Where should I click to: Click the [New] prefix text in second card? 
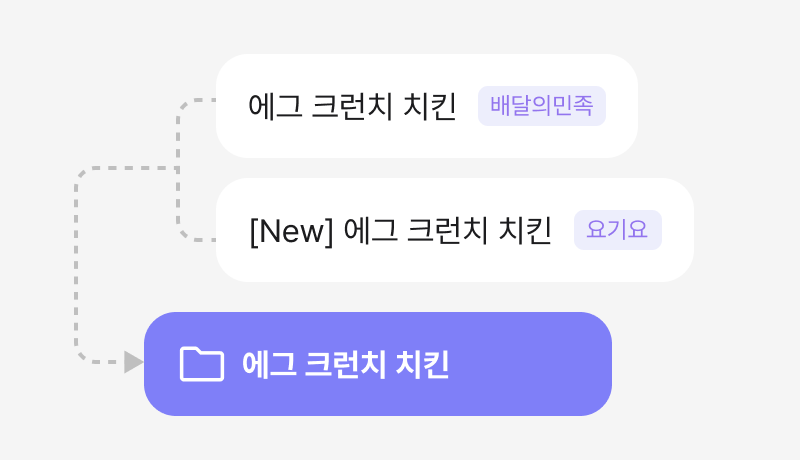pos(290,231)
